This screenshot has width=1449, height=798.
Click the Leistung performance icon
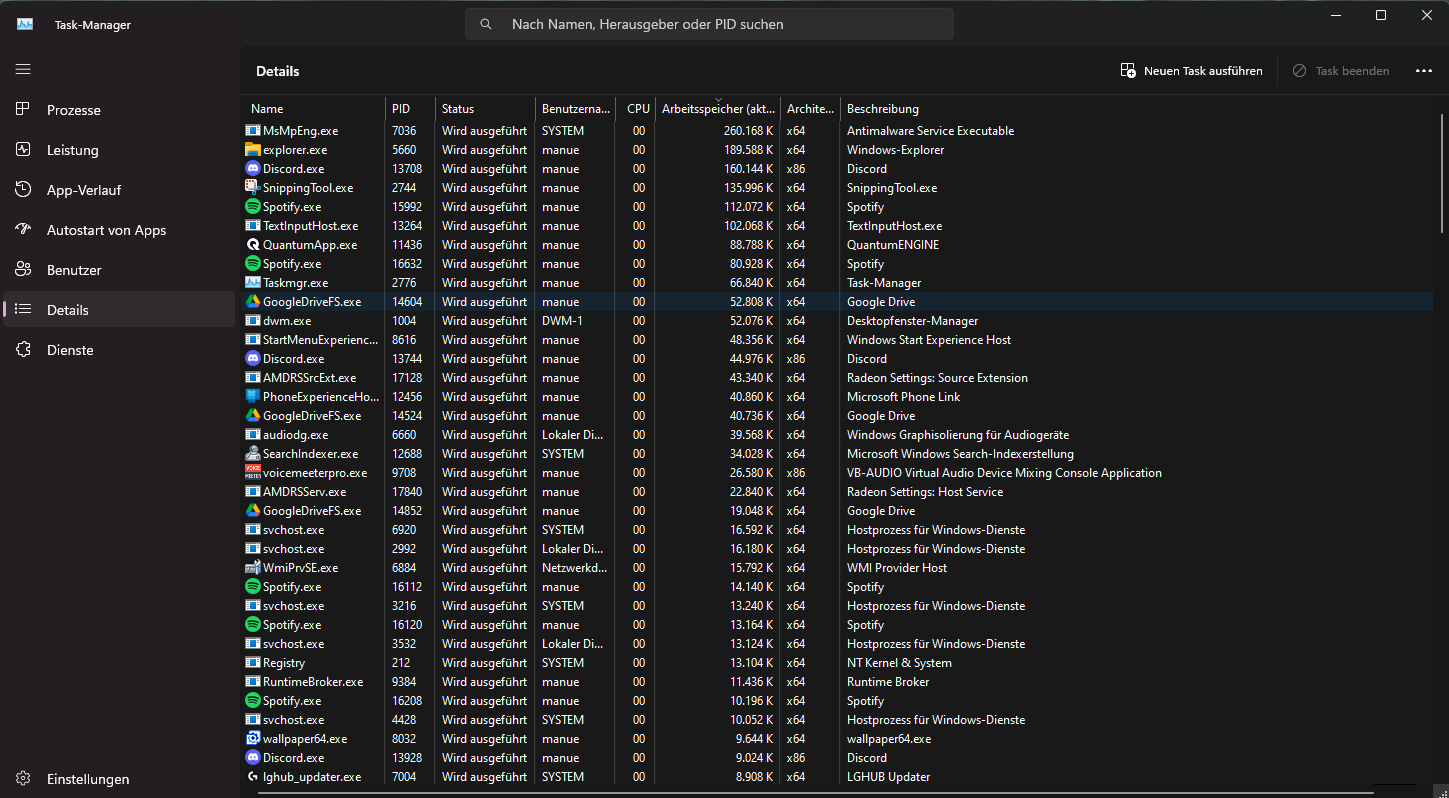click(23, 149)
